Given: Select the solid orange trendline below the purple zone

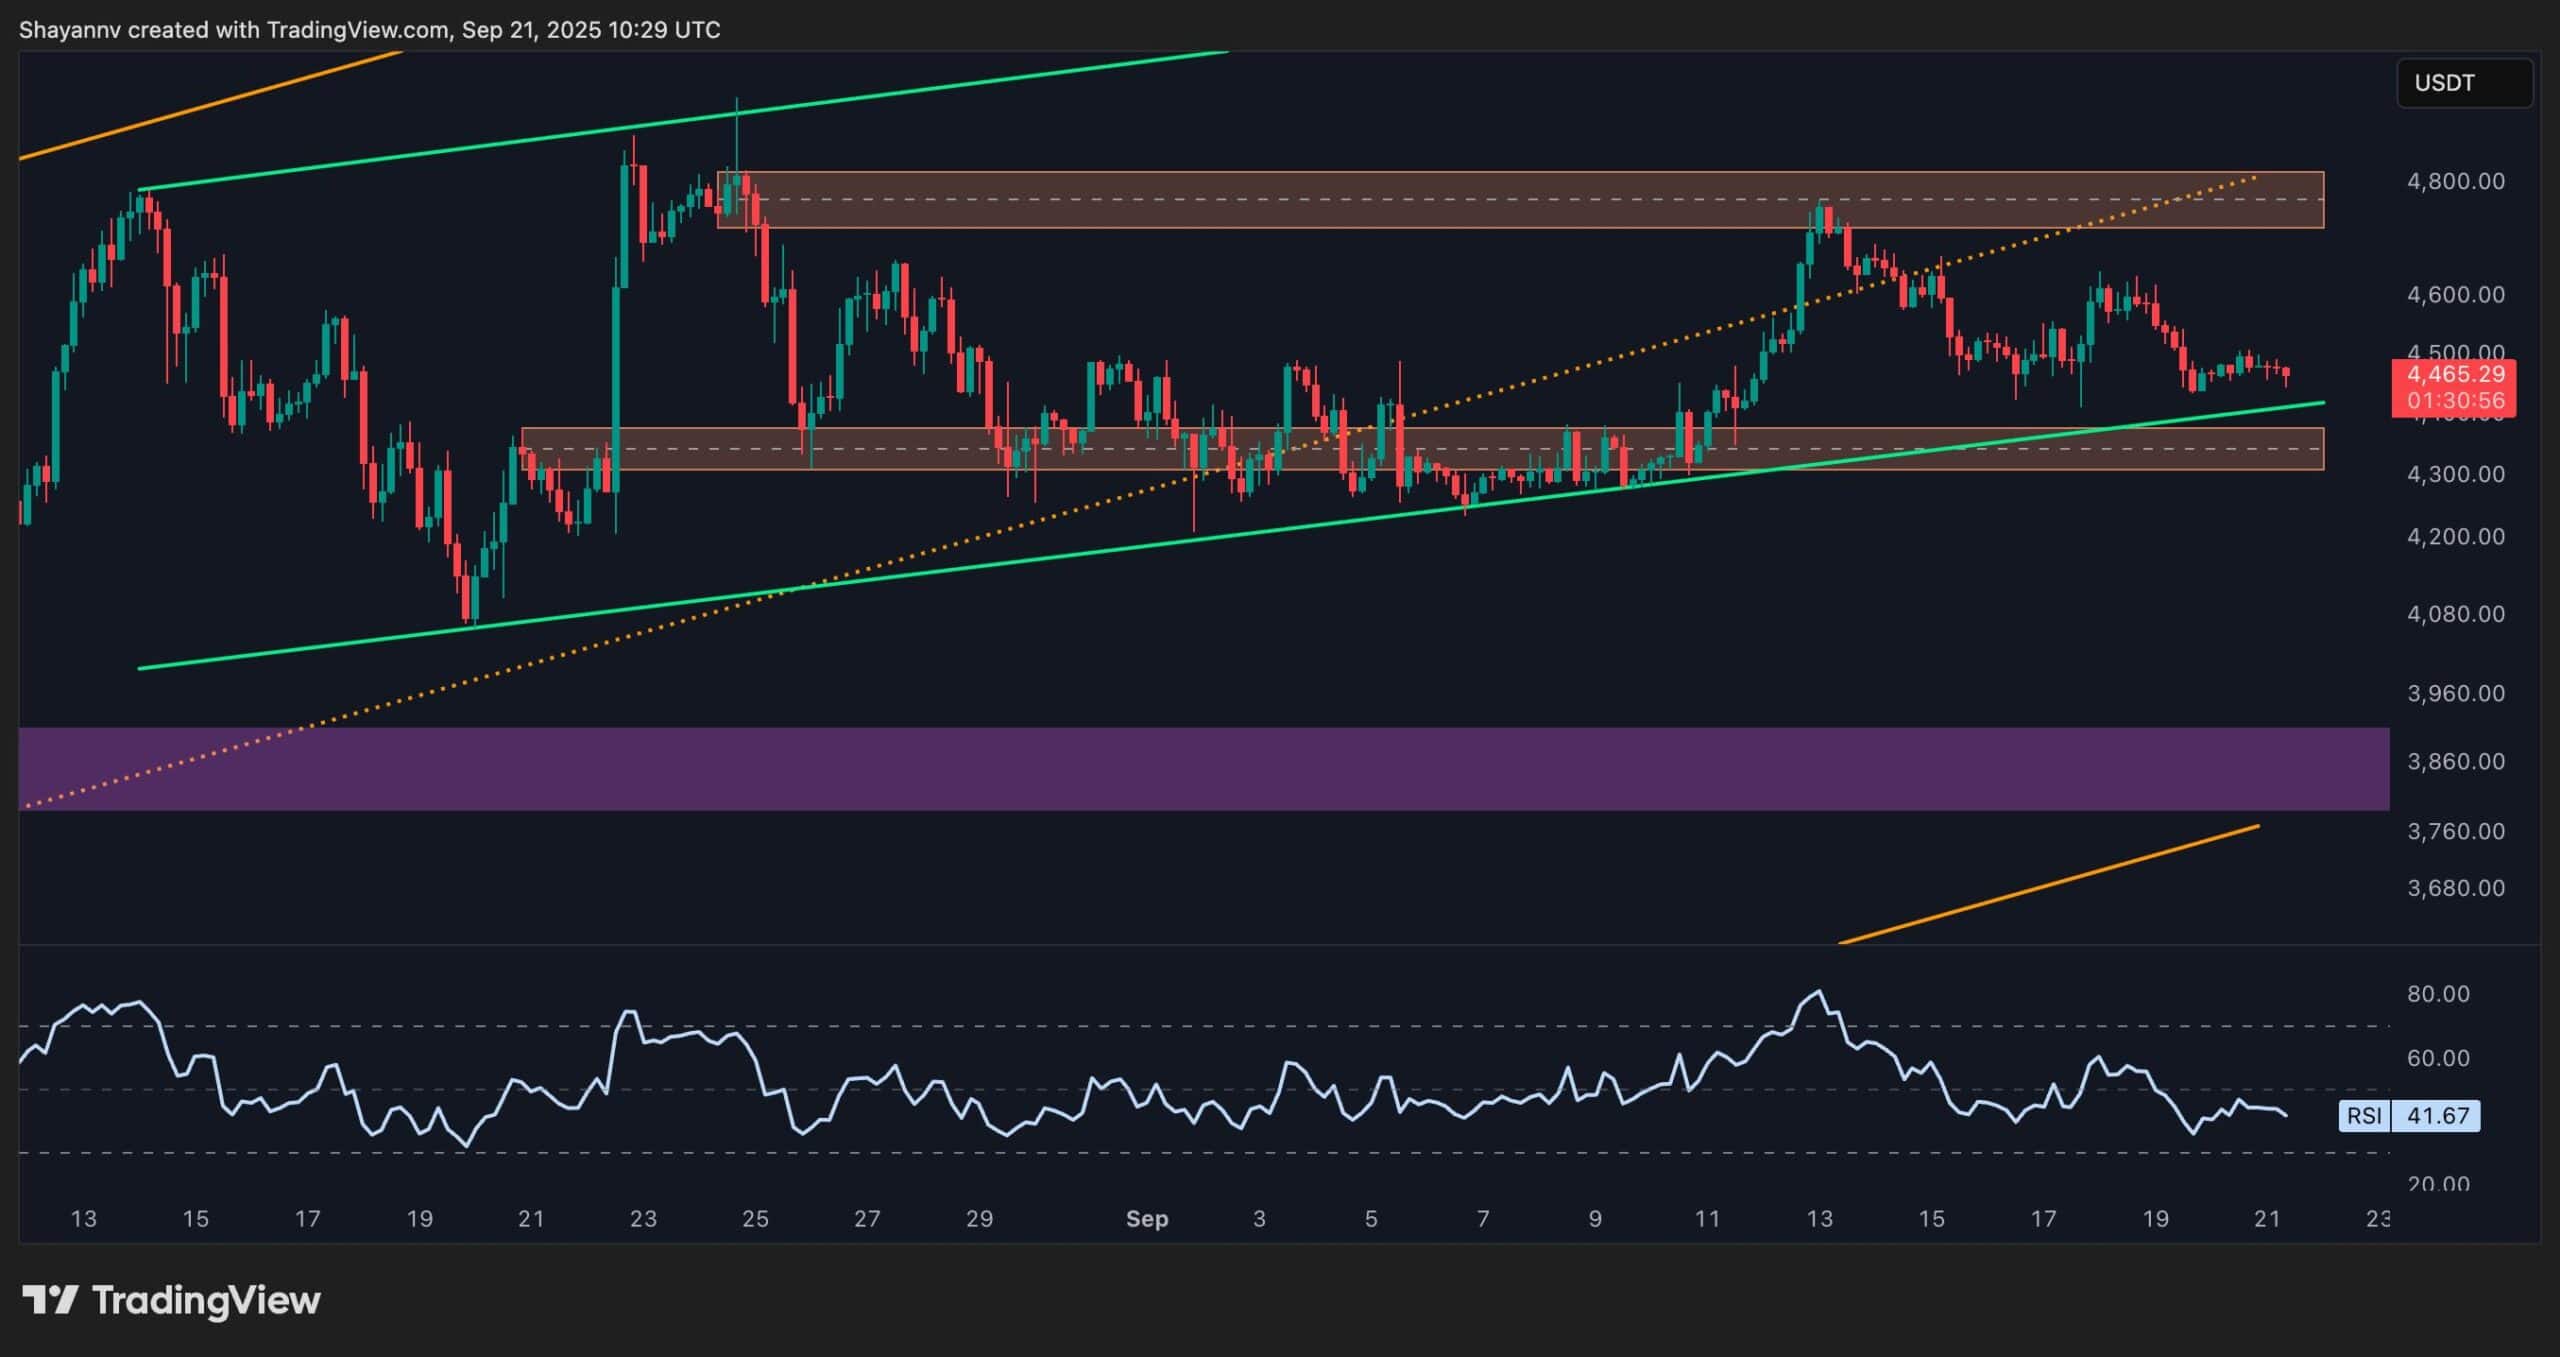Looking at the screenshot, I should [x=2050, y=884].
